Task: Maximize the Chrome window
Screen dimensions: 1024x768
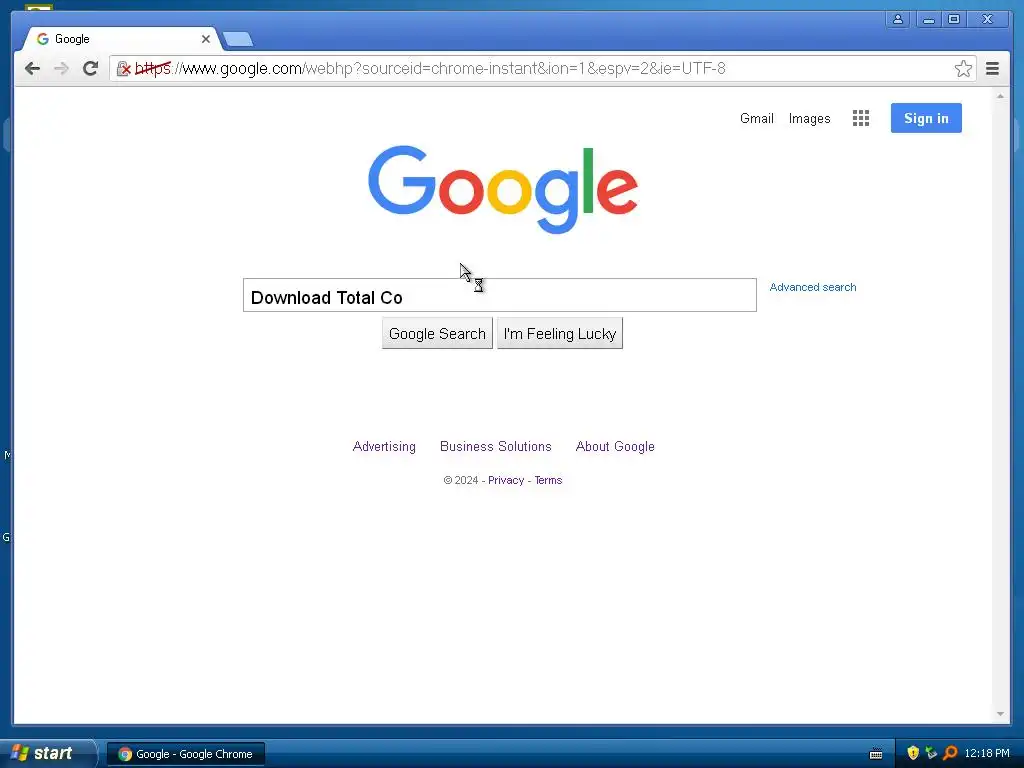Action: click(x=954, y=20)
